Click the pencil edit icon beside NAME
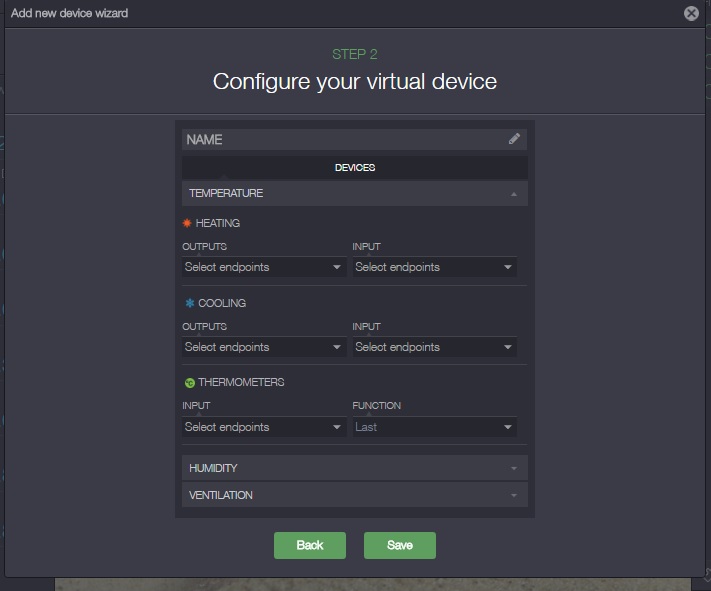 [514, 139]
